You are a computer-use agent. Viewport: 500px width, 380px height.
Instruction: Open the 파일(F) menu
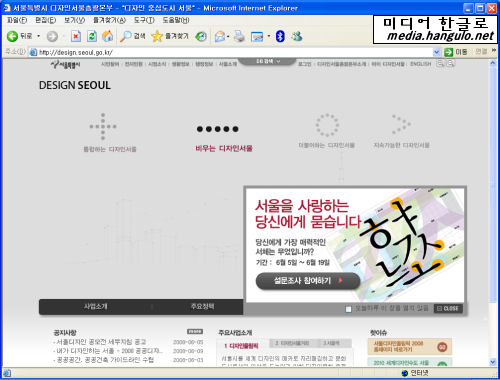(x=17, y=20)
